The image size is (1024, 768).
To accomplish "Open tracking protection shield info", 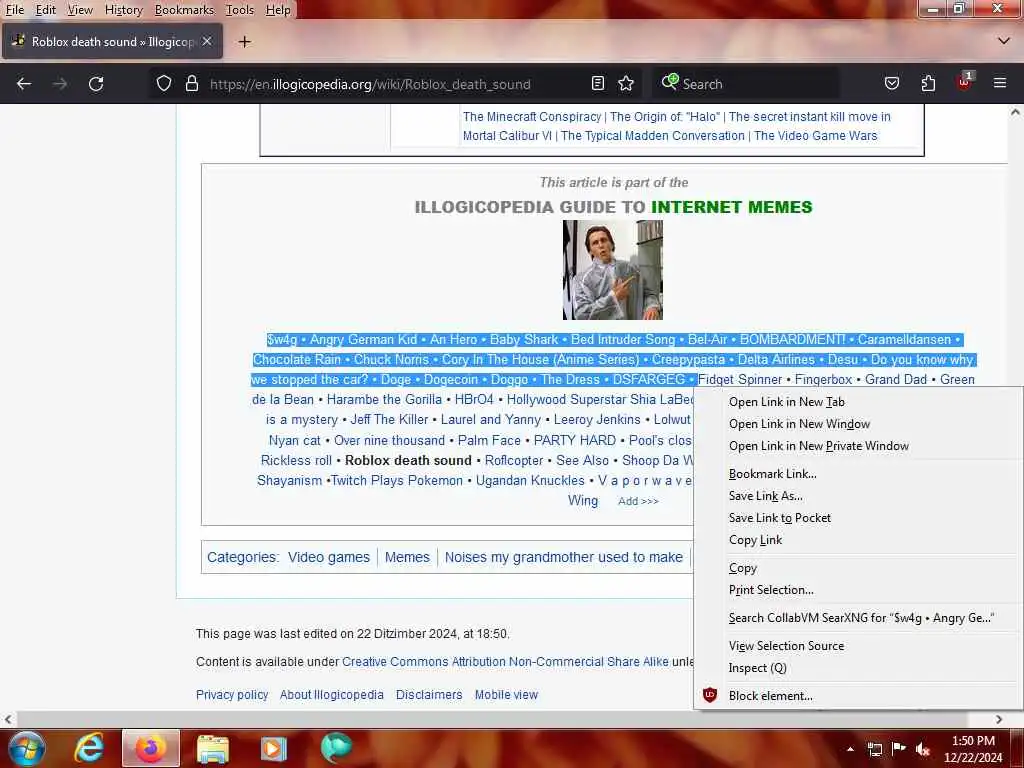I will 164,84.
